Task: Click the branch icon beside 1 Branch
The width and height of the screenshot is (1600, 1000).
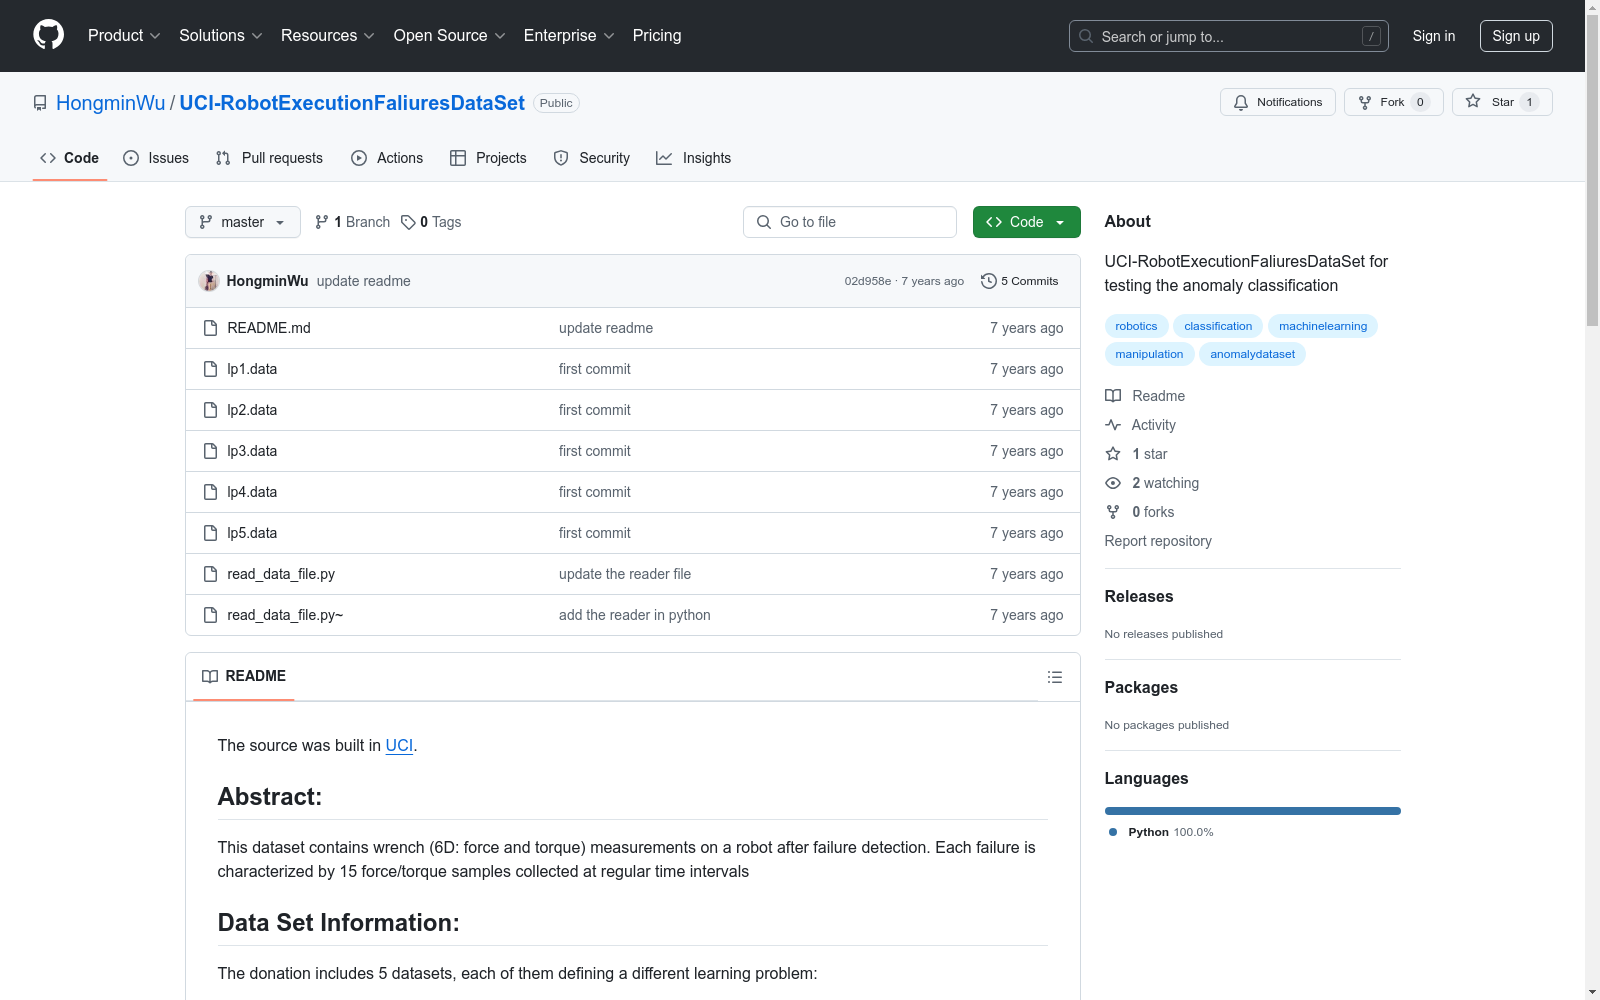Action: [x=322, y=222]
